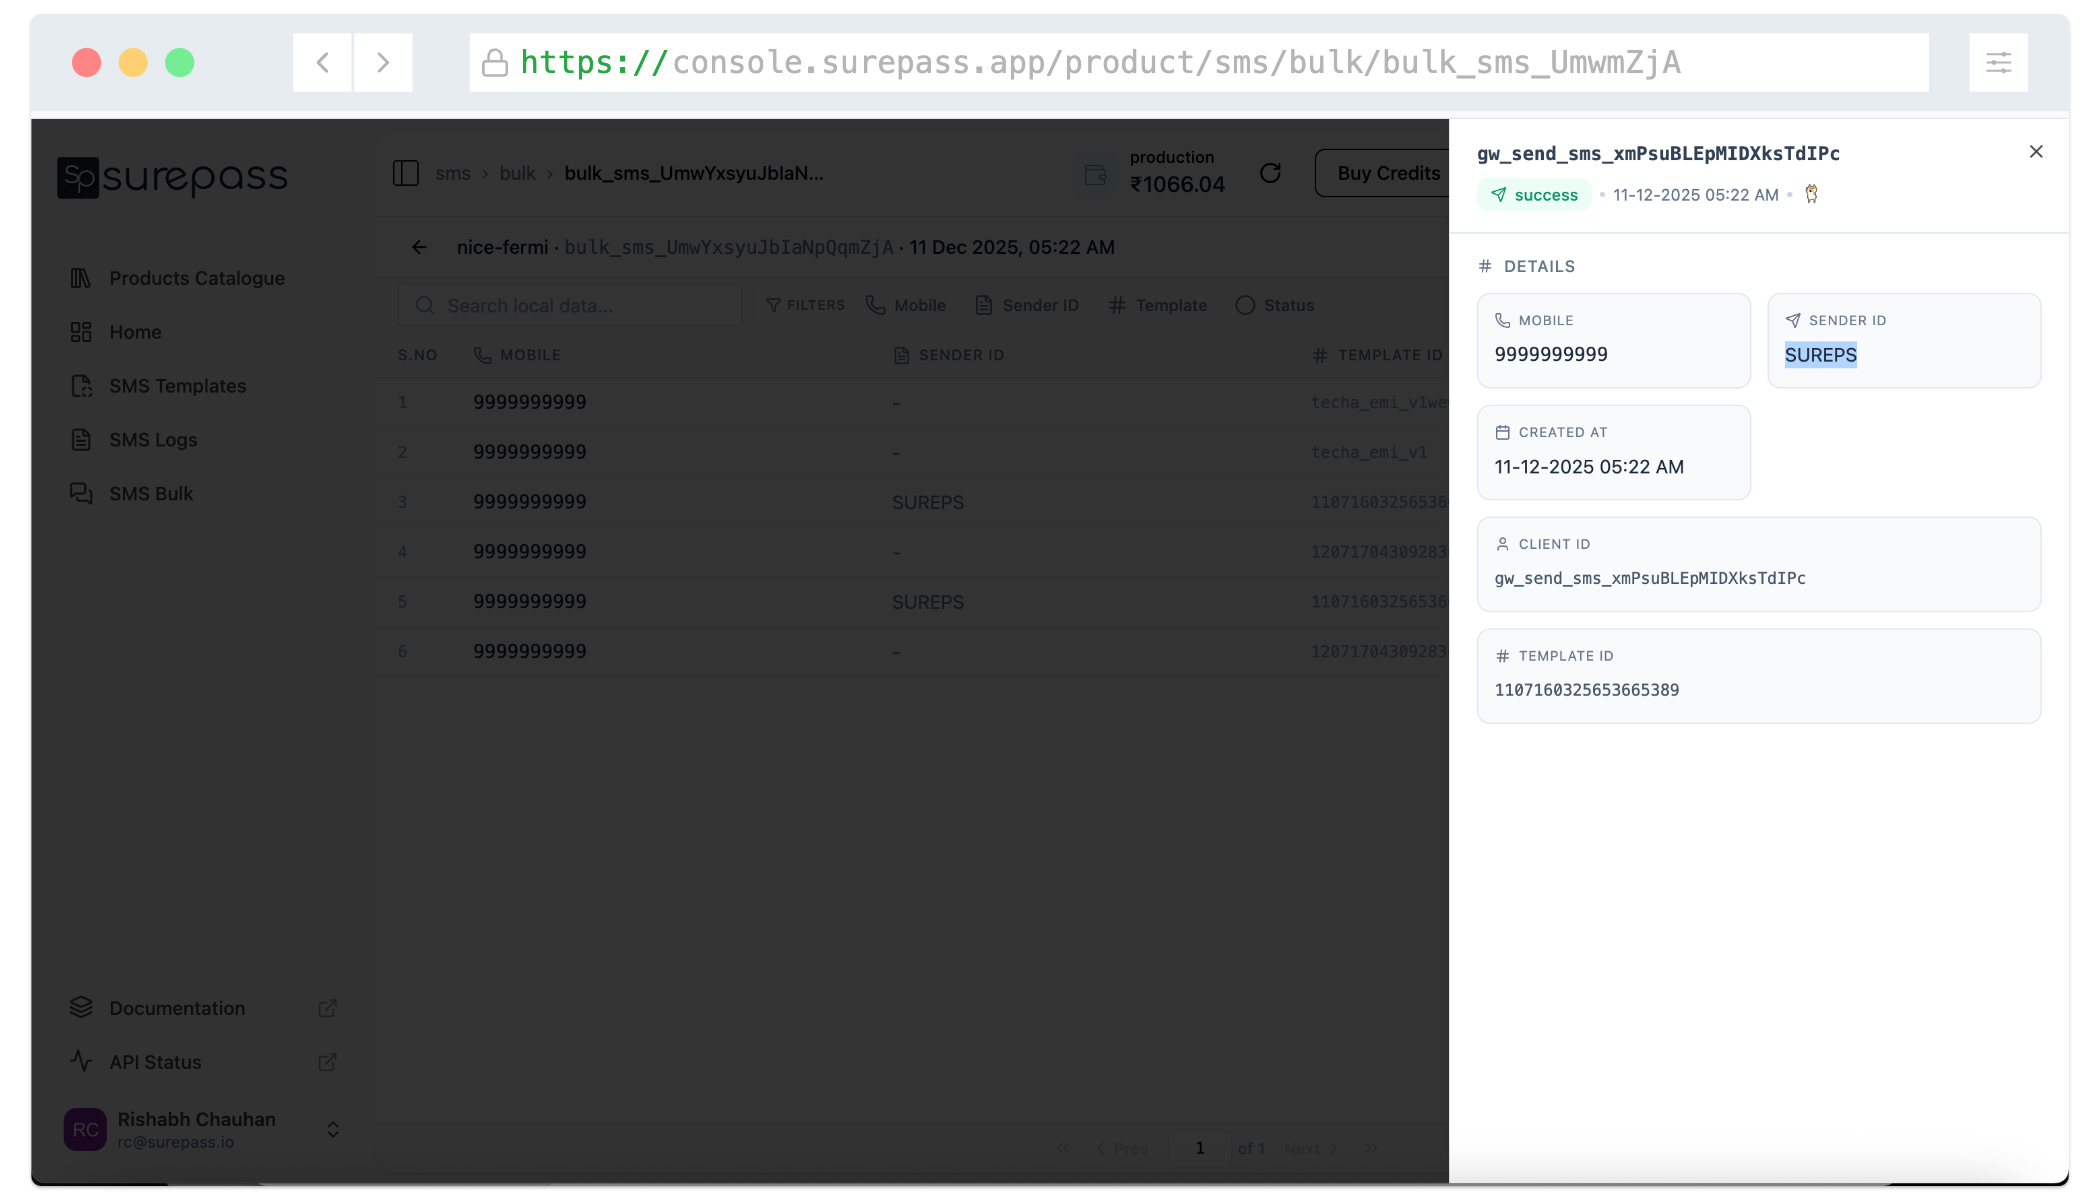
Task: Click the browser settings sliders icon
Action: coord(1998,63)
